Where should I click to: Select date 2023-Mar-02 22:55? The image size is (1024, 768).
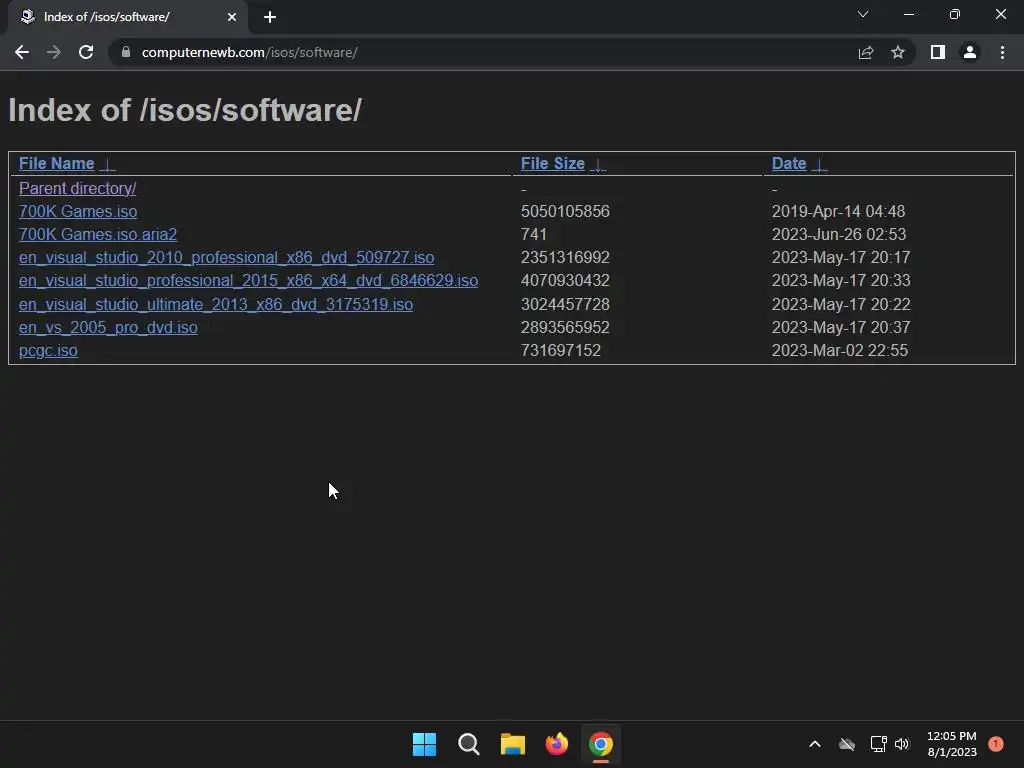point(840,351)
